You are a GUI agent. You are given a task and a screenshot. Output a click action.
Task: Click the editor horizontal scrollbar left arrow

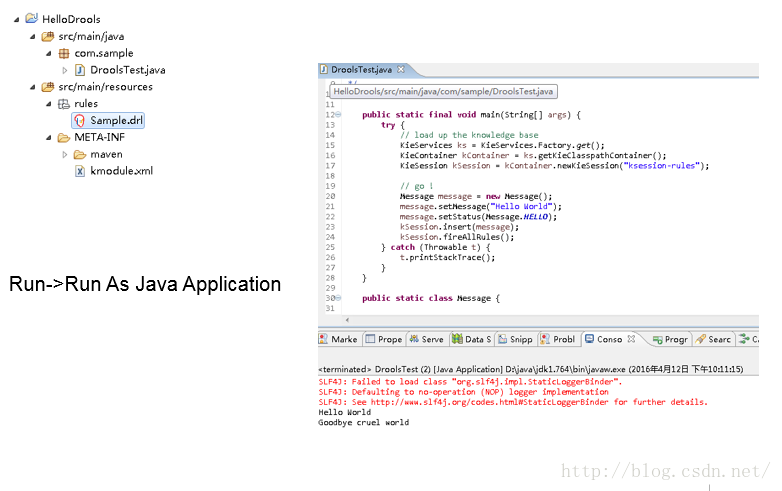coord(347,320)
